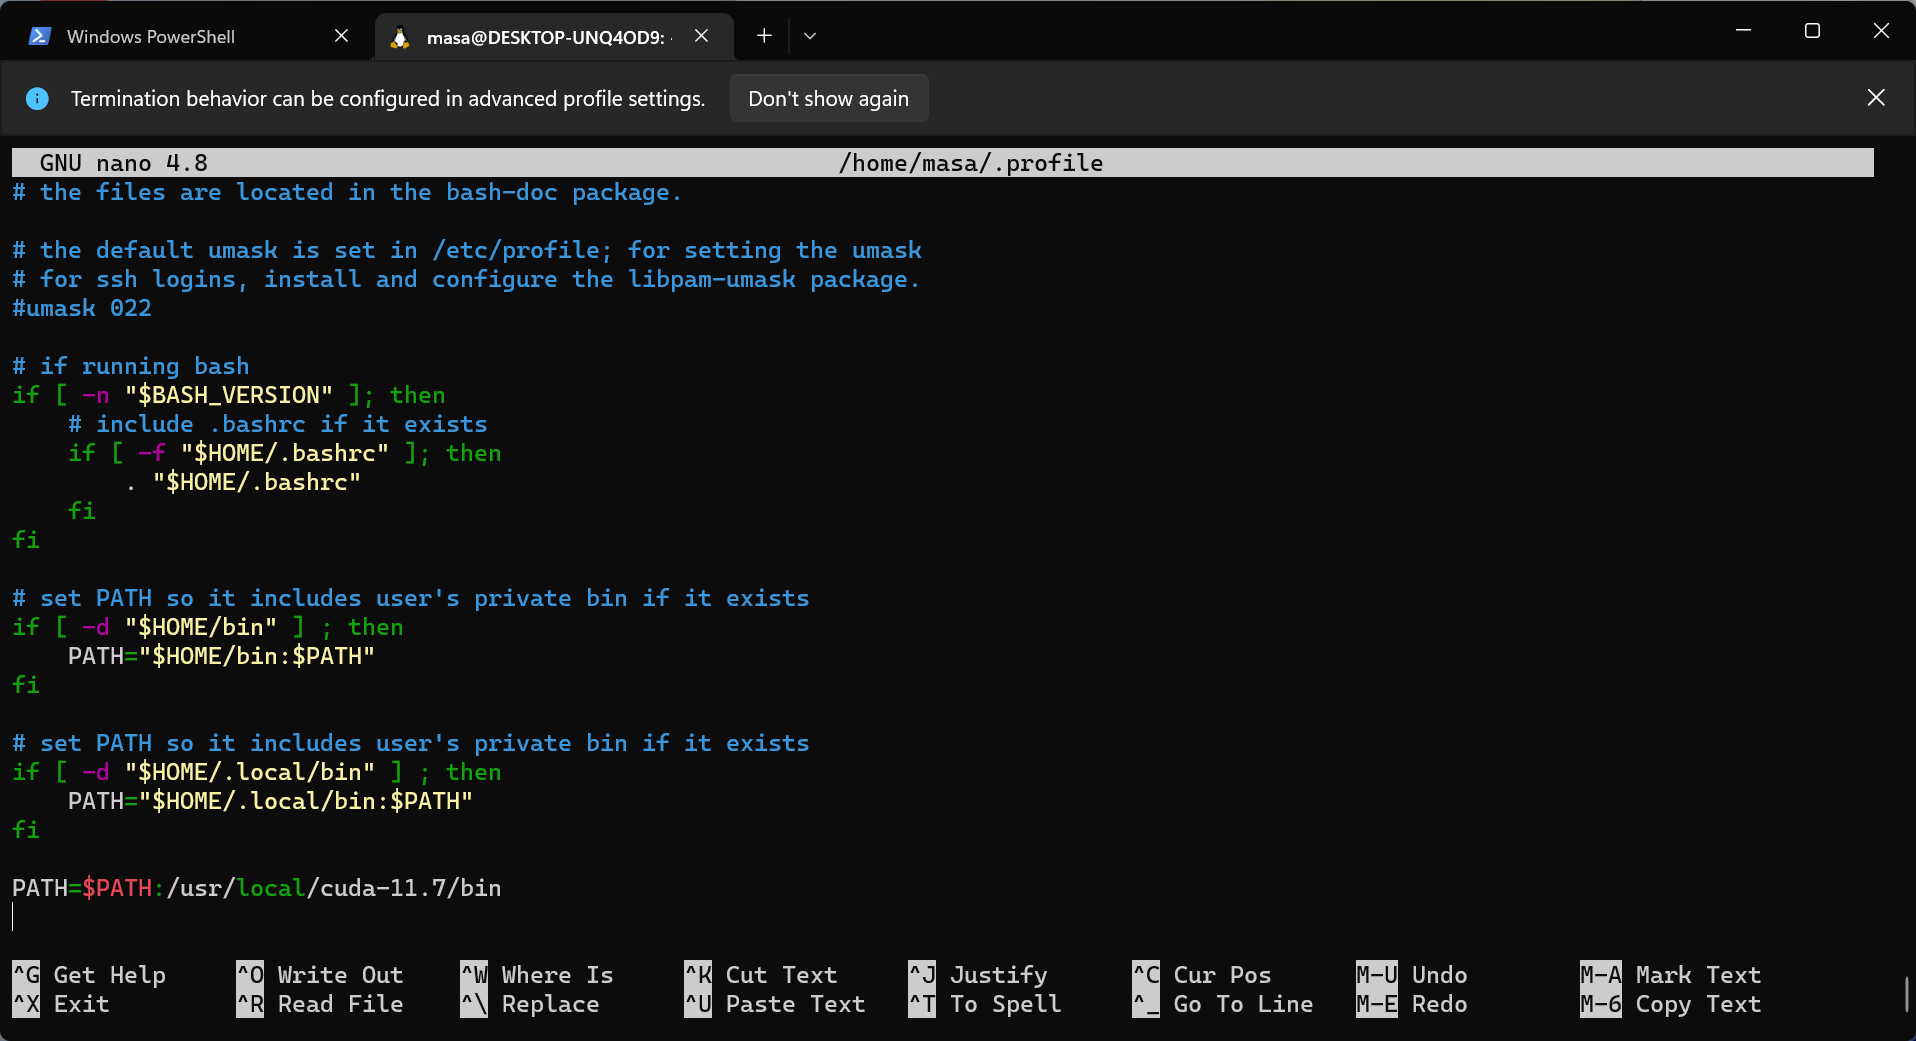Click the PowerShell icon on first tab
The width and height of the screenshot is (1916, 1041).
click(x=40, y=37)
